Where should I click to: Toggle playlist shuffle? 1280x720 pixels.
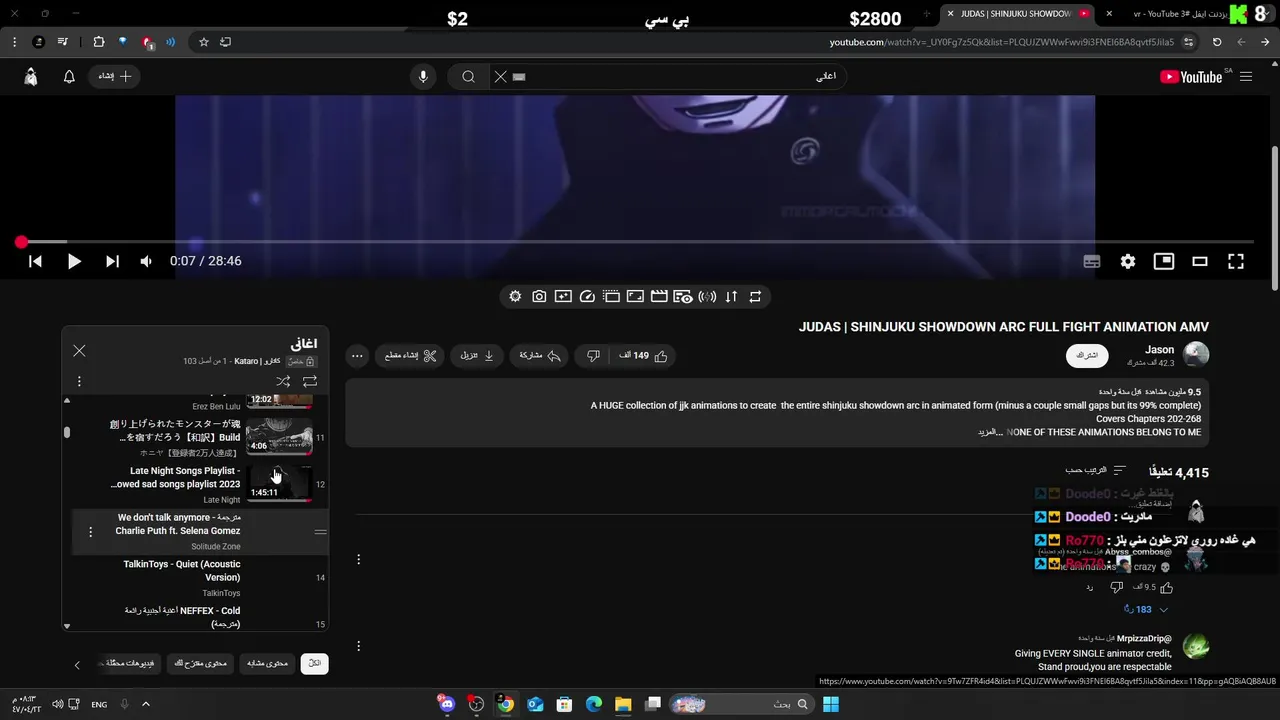coord(283,381)
